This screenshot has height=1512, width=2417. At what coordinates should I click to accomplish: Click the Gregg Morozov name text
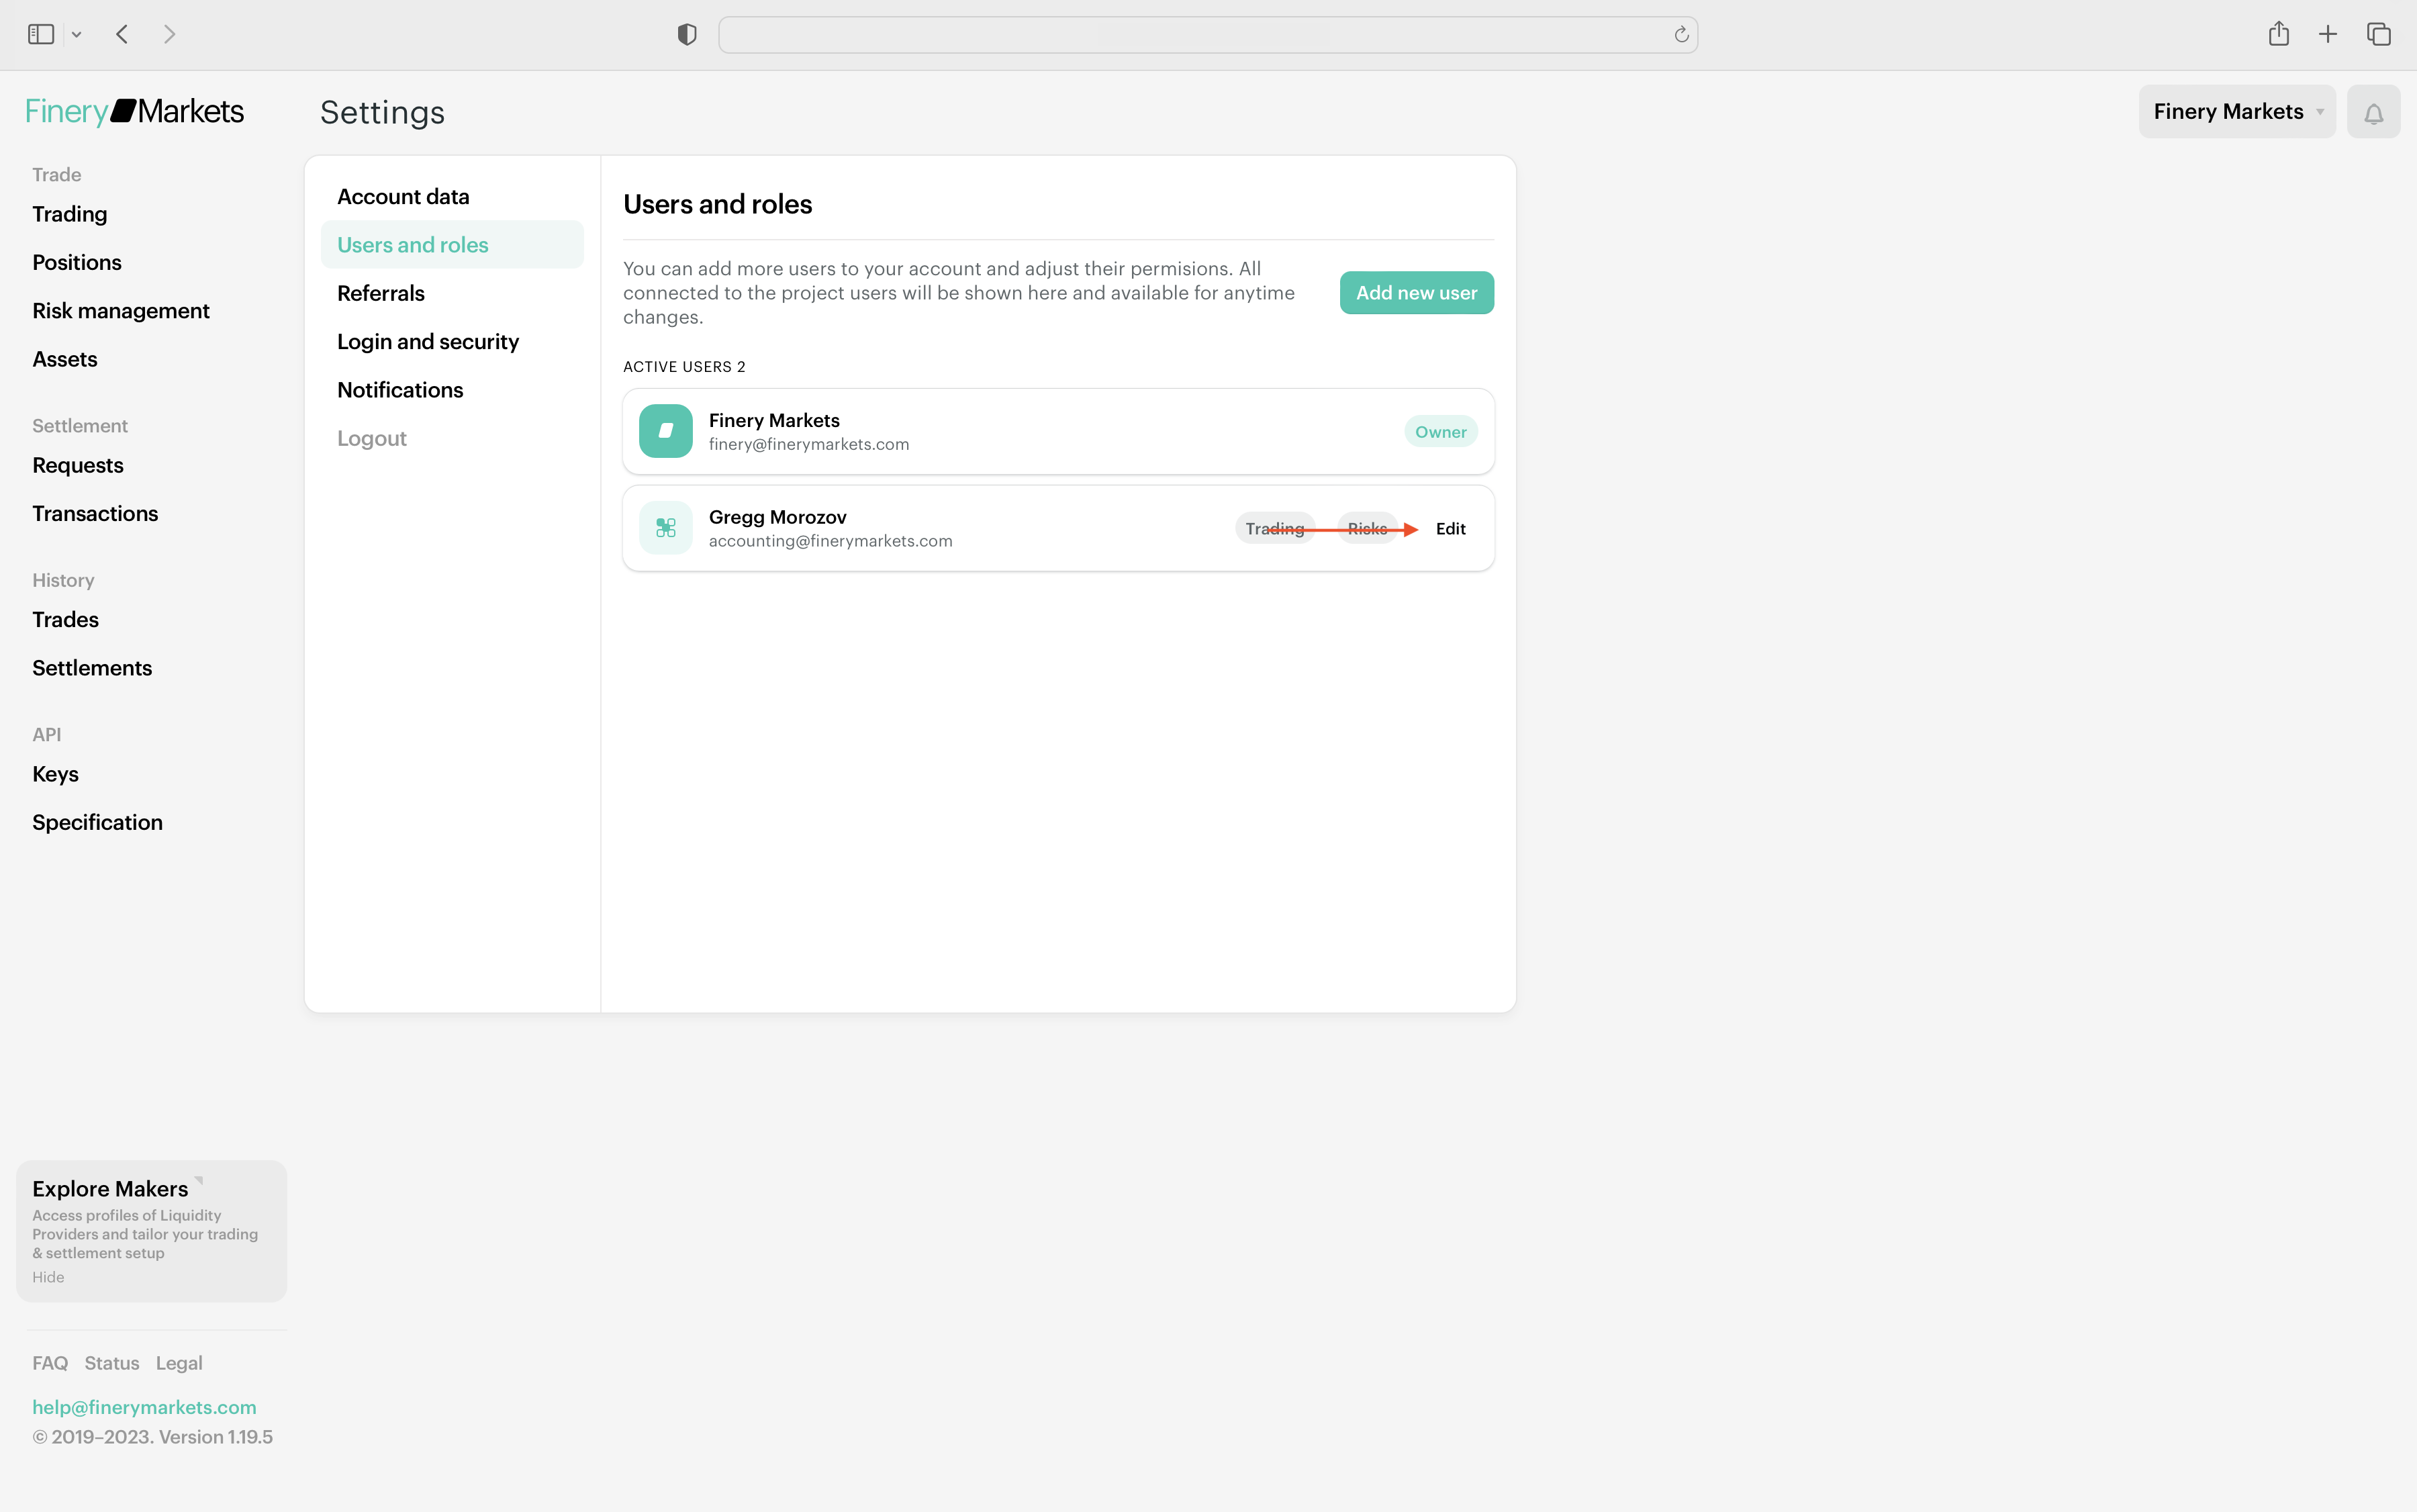pyautogui.click(x=777, y=517)
